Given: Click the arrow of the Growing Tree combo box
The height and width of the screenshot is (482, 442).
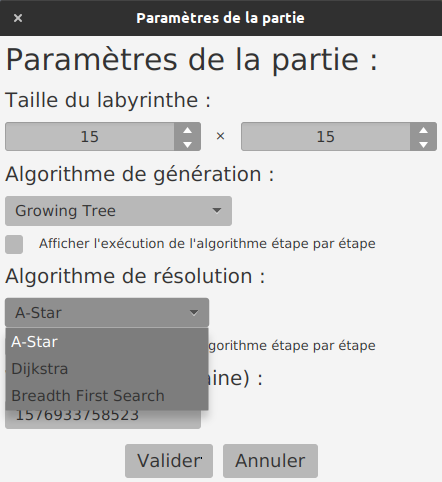Looking at the screenshot, I should [x=217, y=211].
